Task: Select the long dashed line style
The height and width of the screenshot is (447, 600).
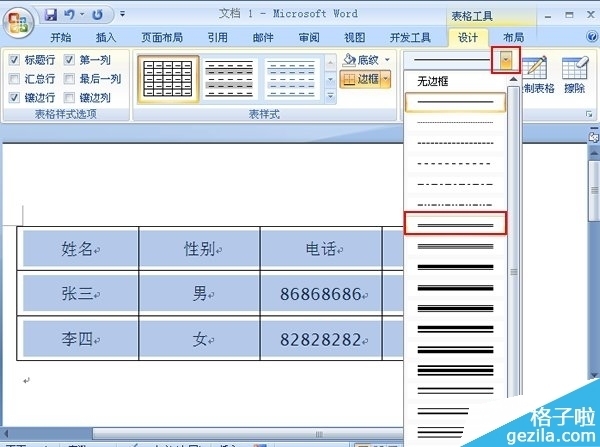Action: [455, 164]
